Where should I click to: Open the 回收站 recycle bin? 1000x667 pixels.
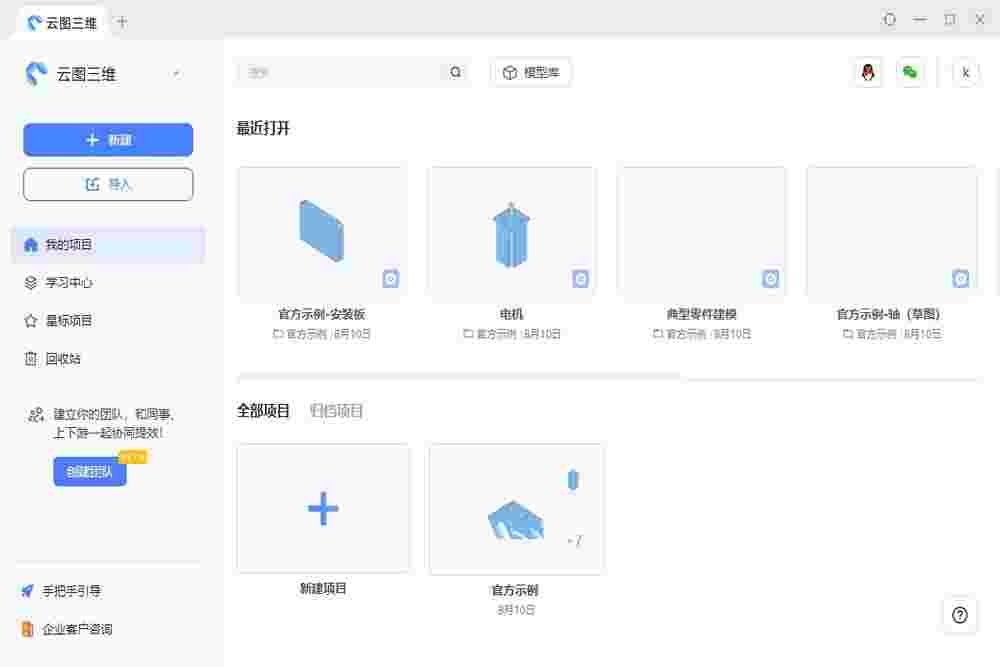[x=60, y=358]
